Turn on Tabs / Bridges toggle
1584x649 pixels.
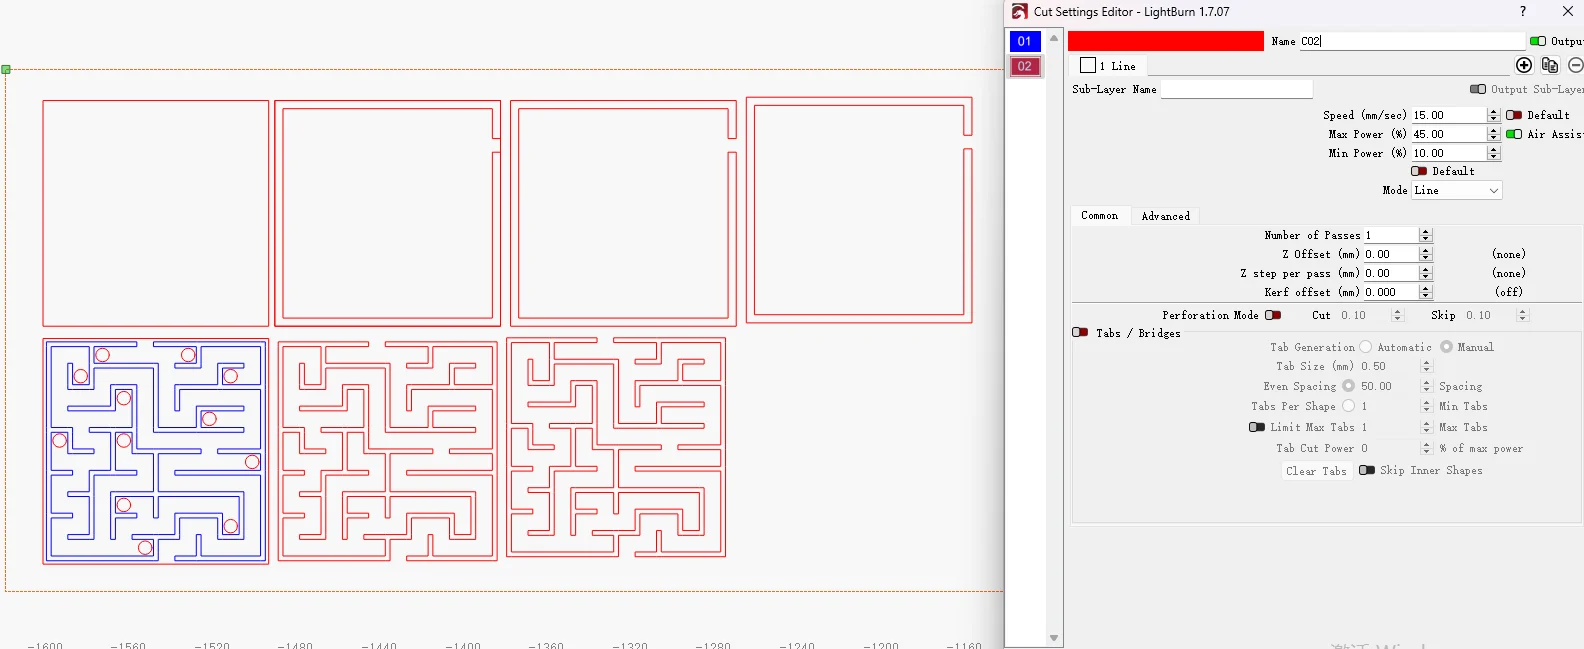pos(1080,333)
